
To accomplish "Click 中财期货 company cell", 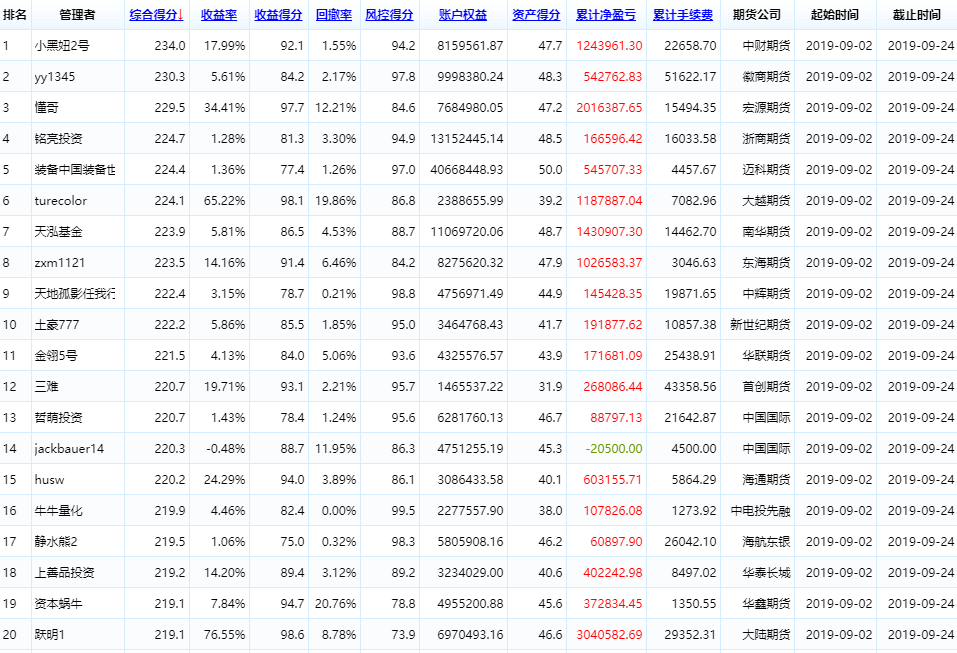I will point(766,46).
